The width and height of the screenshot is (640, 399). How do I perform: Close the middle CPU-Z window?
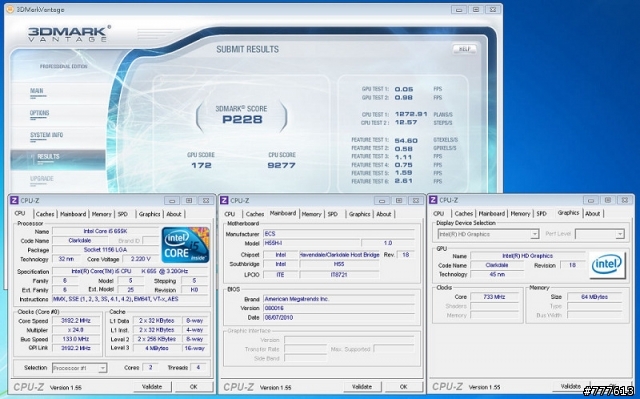(x=416, y=201)
